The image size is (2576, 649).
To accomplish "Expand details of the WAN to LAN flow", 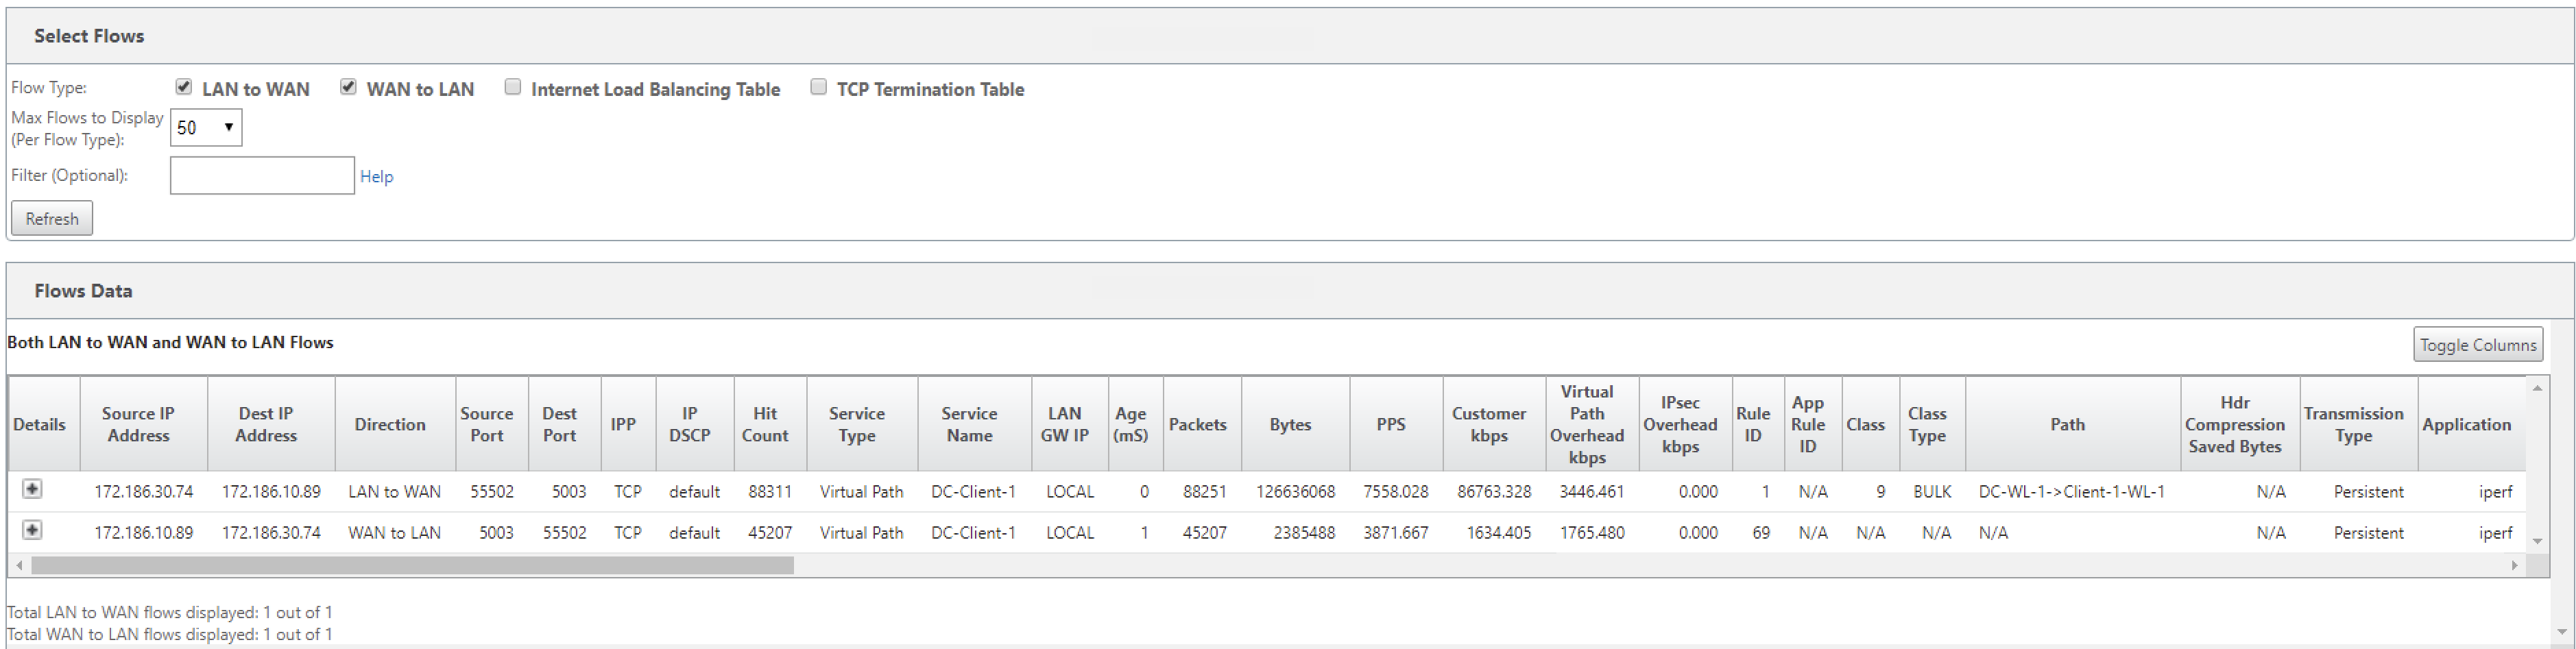I will pos(32,530).
